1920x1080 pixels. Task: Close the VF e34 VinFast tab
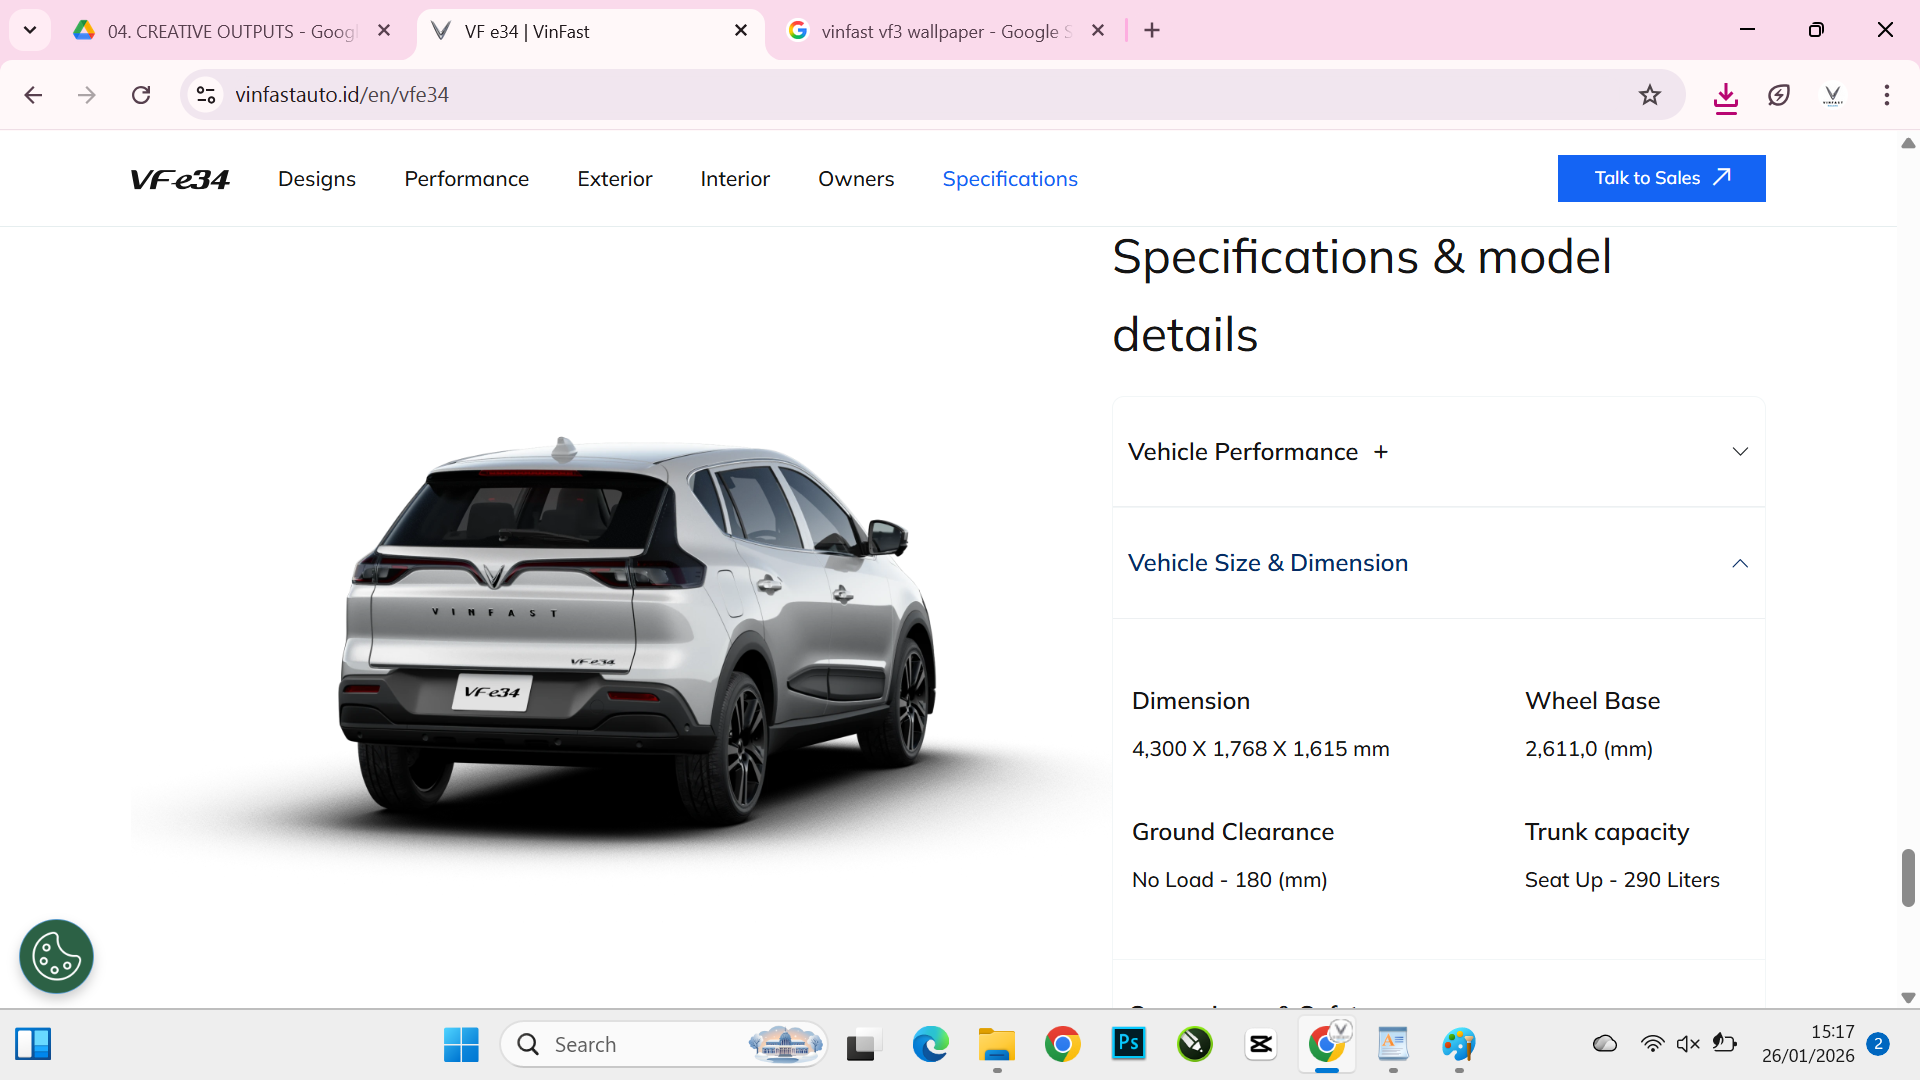click(x=741, y=31)
